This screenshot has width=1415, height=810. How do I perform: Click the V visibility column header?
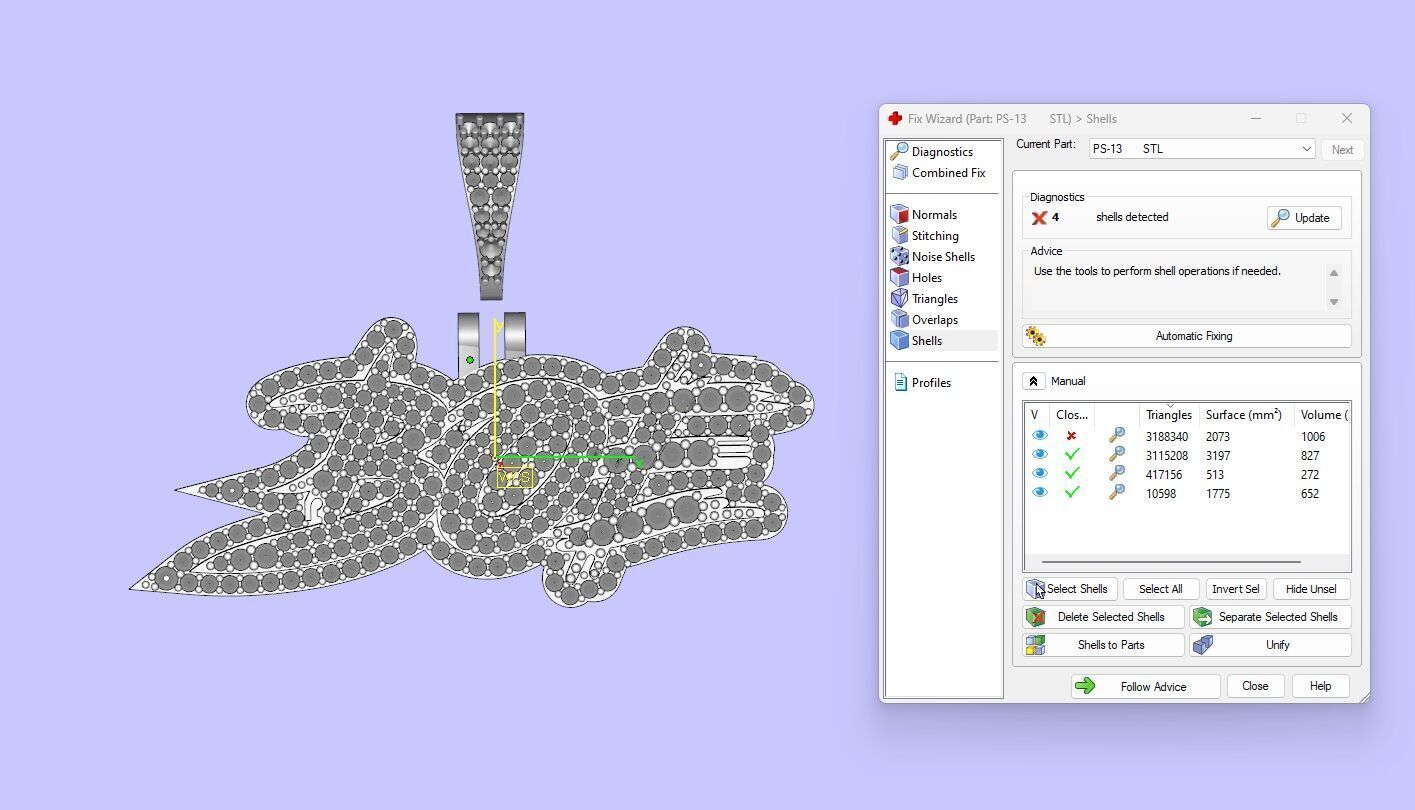coord(1035,414)
